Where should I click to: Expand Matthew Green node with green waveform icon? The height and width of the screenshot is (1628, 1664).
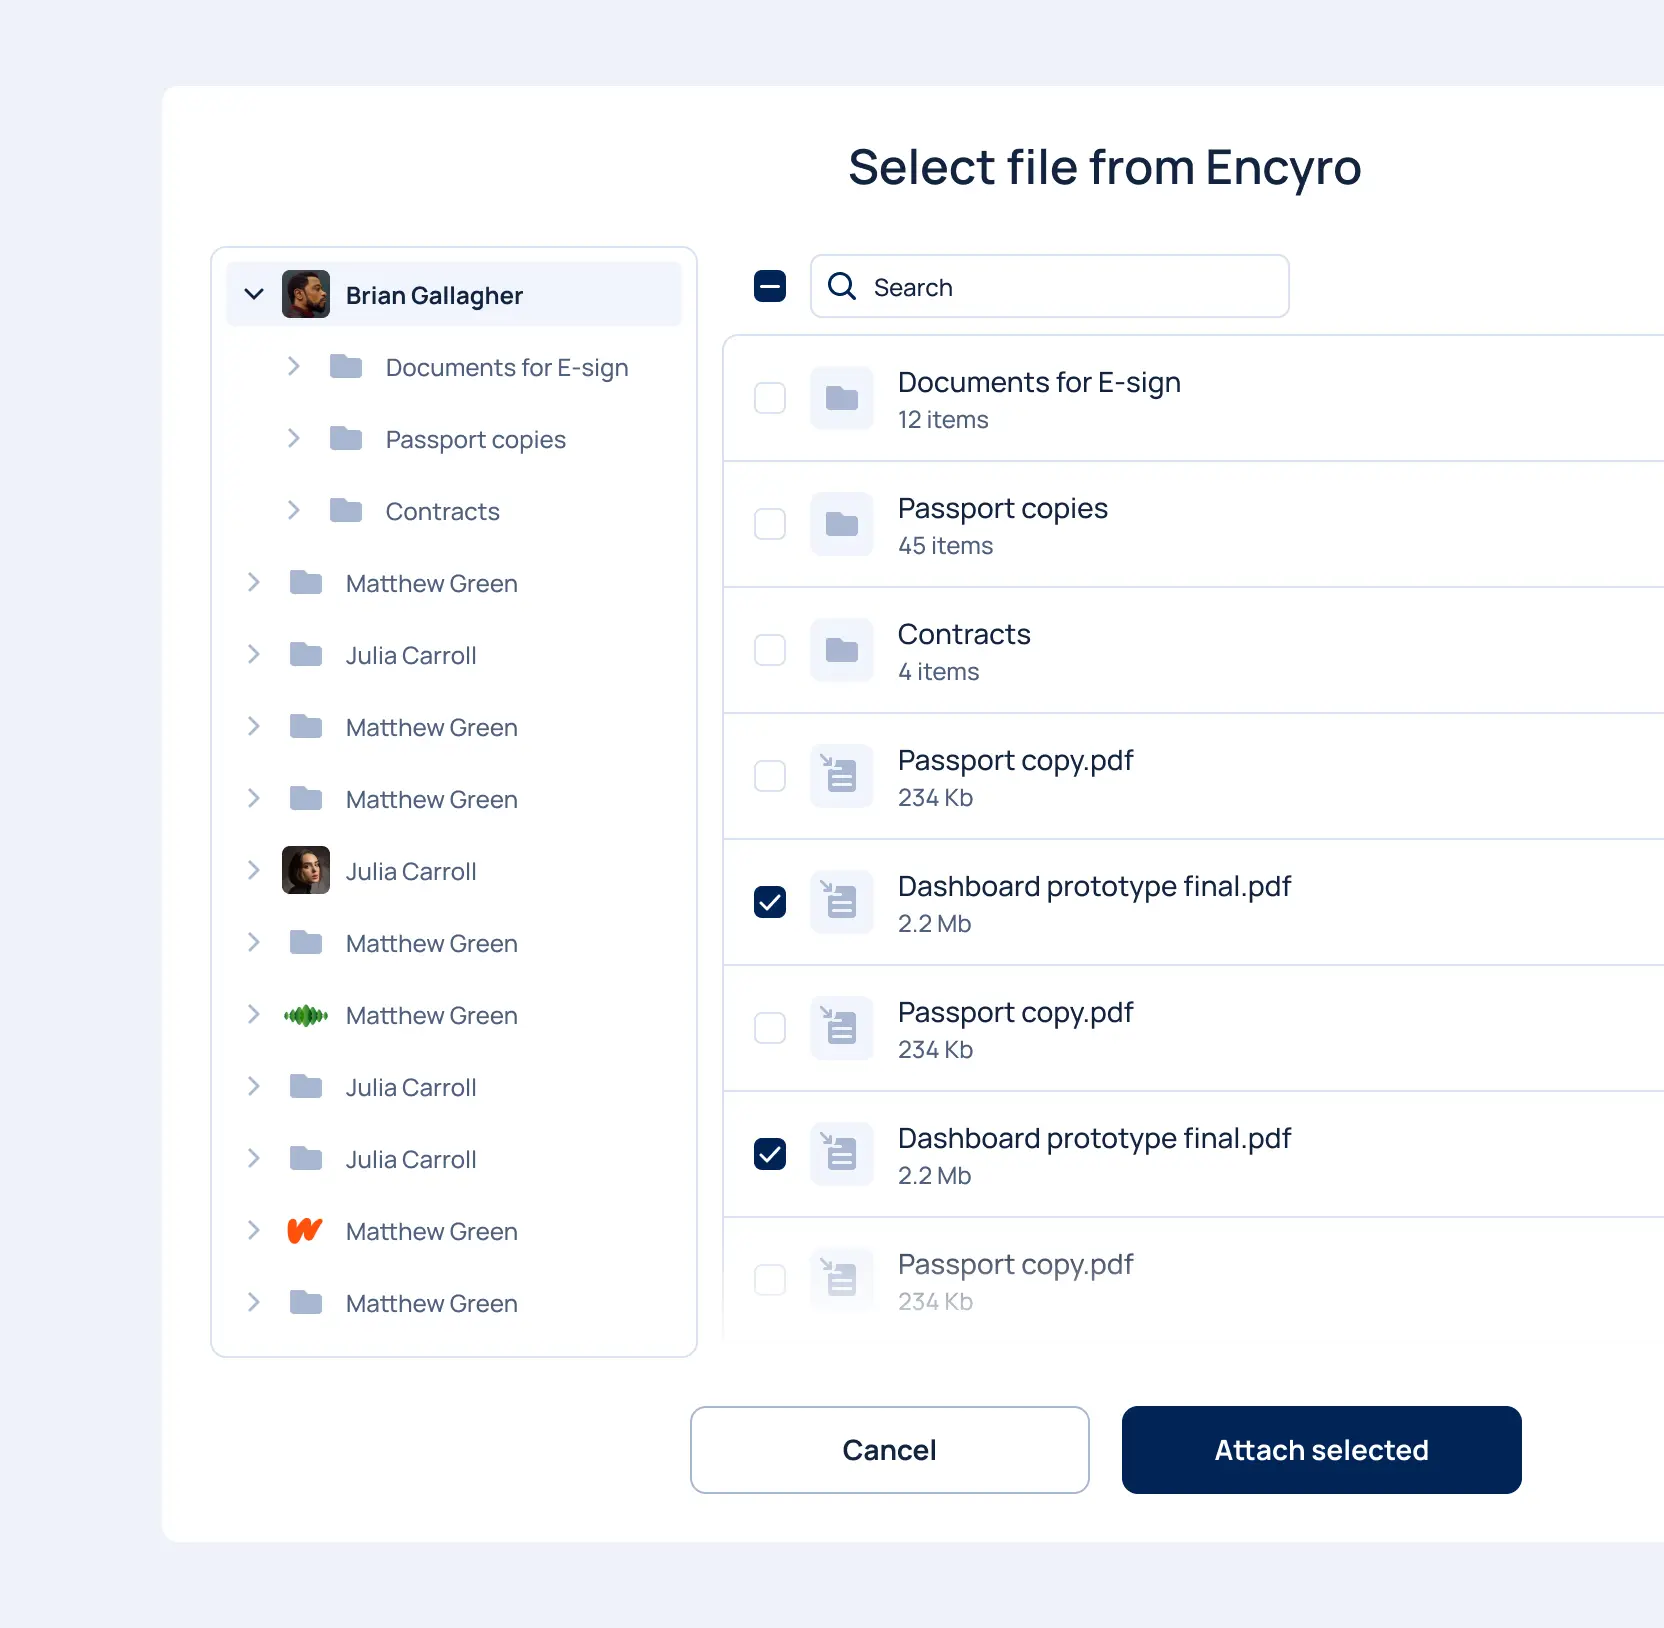254,1014
